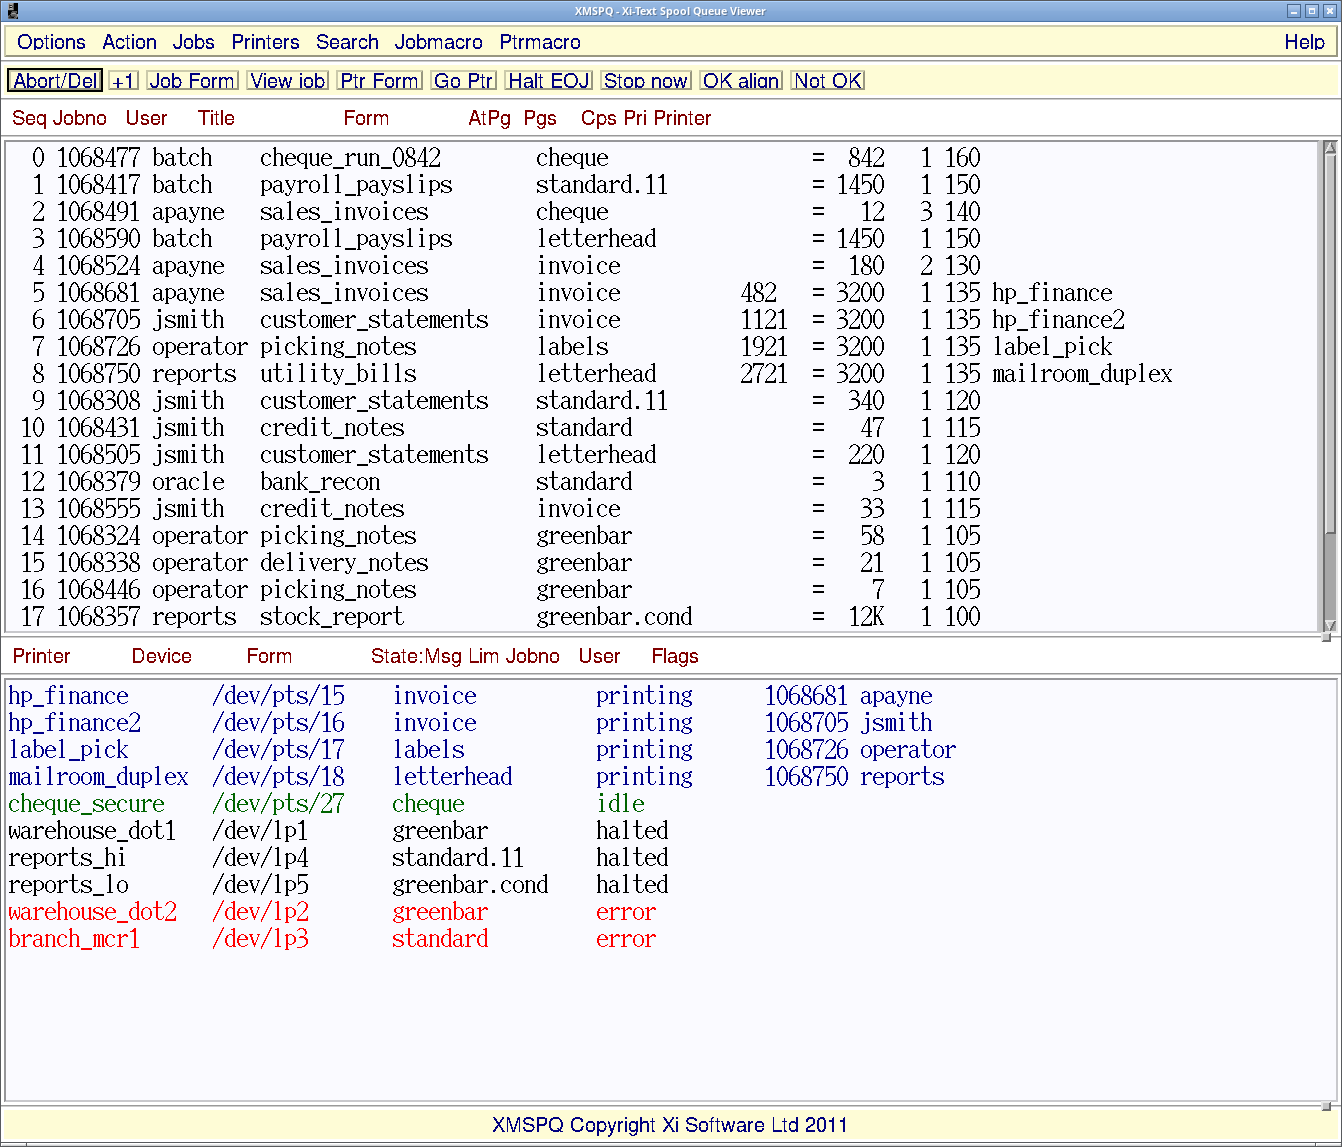
Task: Select the mailroom_duplex printer row
Action: 670,777
